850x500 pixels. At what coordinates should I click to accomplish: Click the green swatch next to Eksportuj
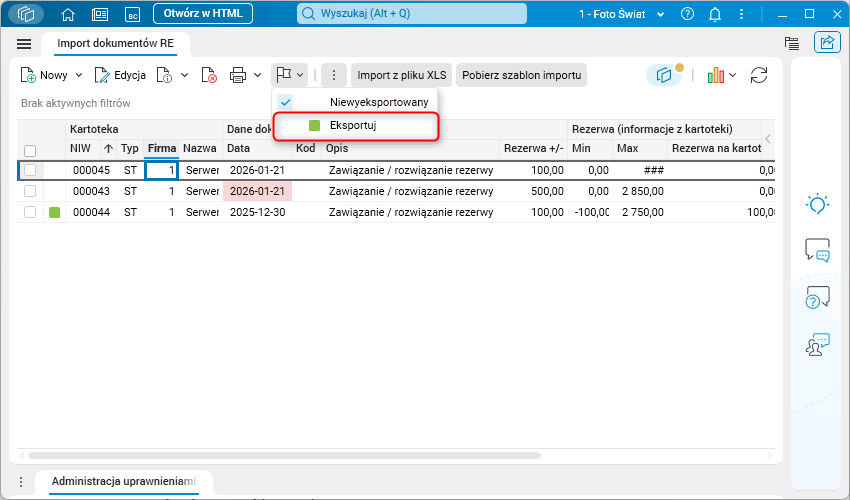click(x=314, y=126)
